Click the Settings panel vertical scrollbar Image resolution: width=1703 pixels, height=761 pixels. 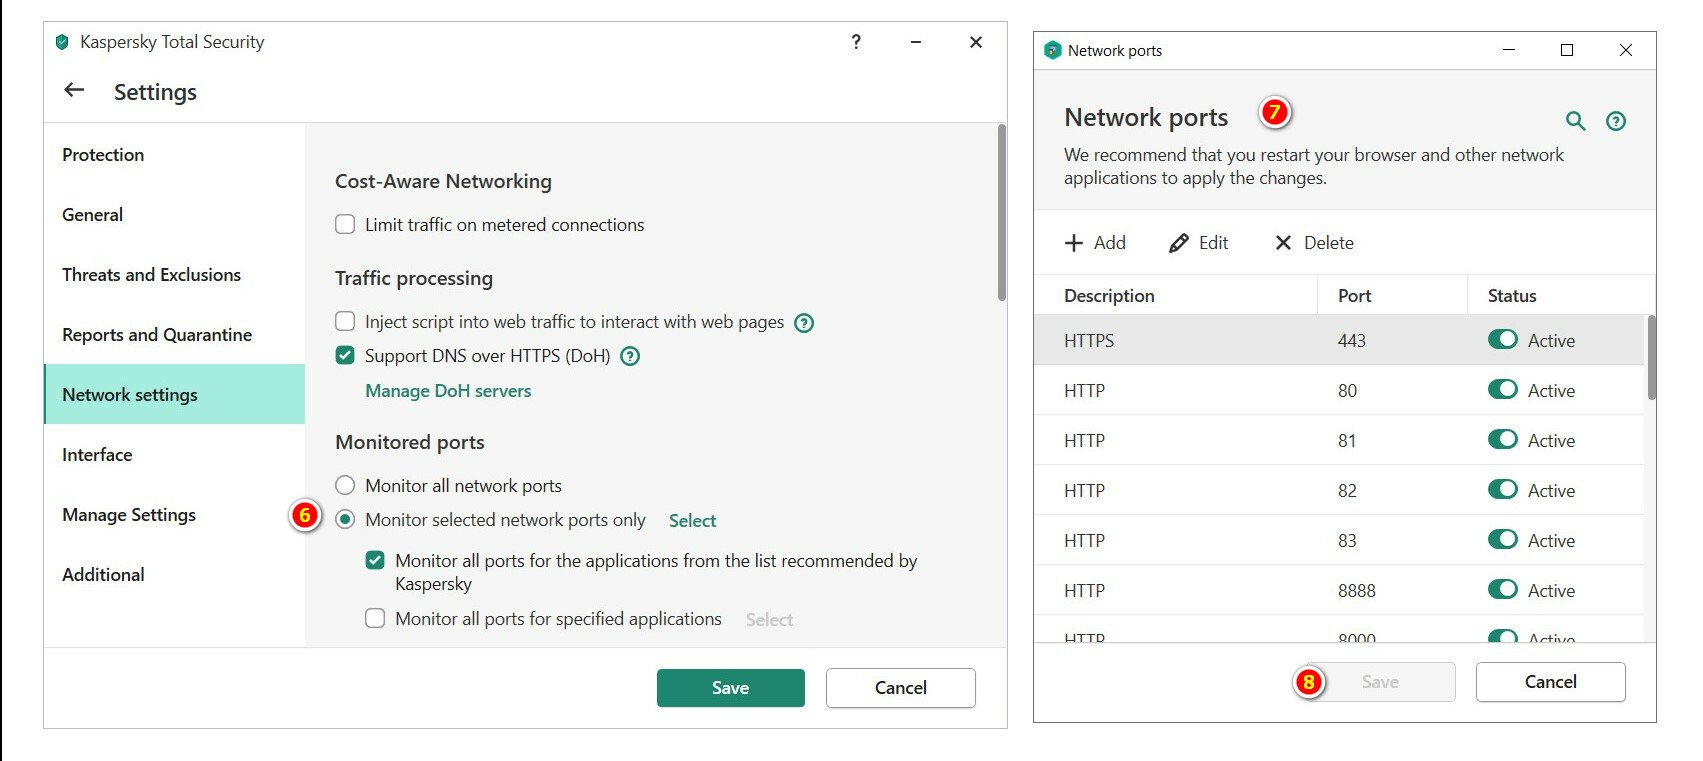click(1001, 212)
